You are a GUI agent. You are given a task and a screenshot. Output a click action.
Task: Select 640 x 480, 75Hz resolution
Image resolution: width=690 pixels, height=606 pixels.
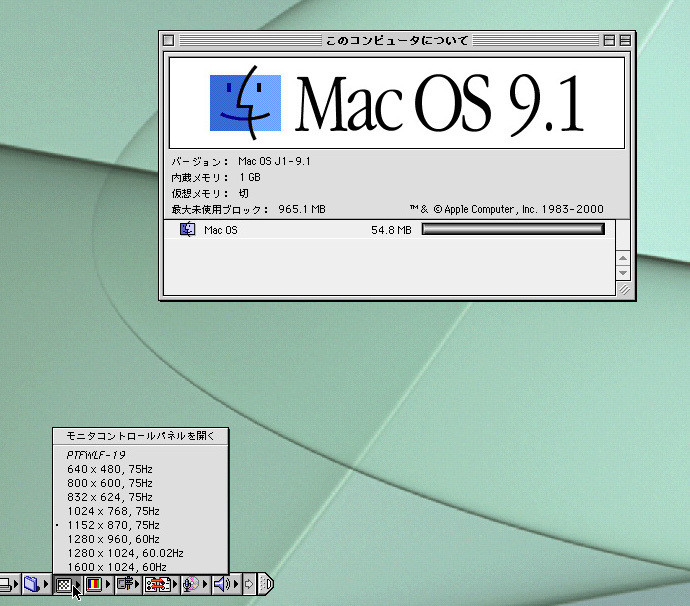(140, 469)
